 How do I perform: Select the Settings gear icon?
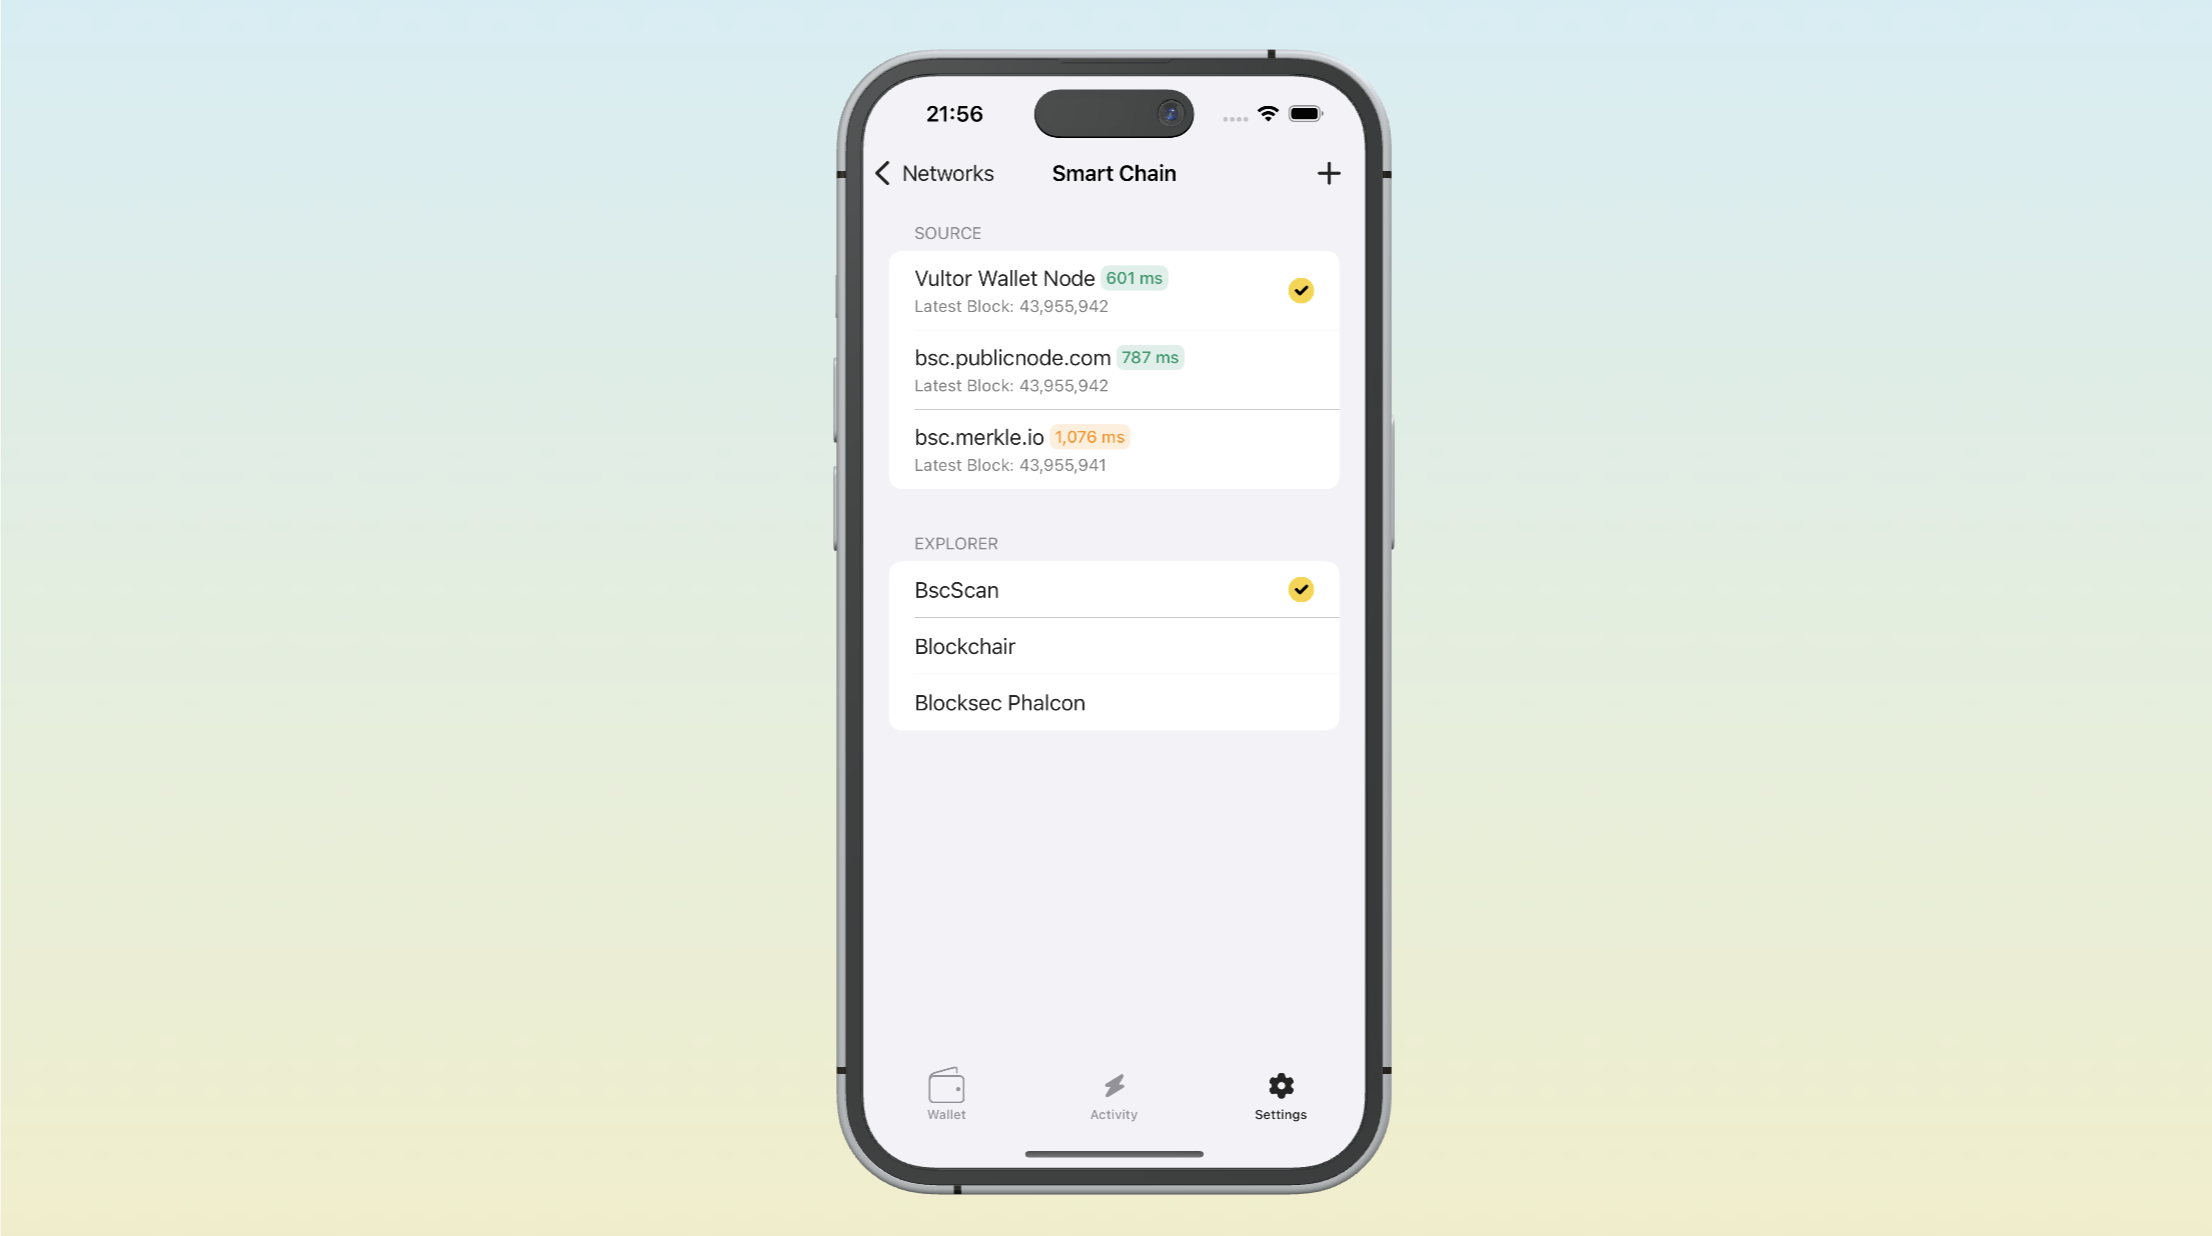(x=1279, y=1086)
